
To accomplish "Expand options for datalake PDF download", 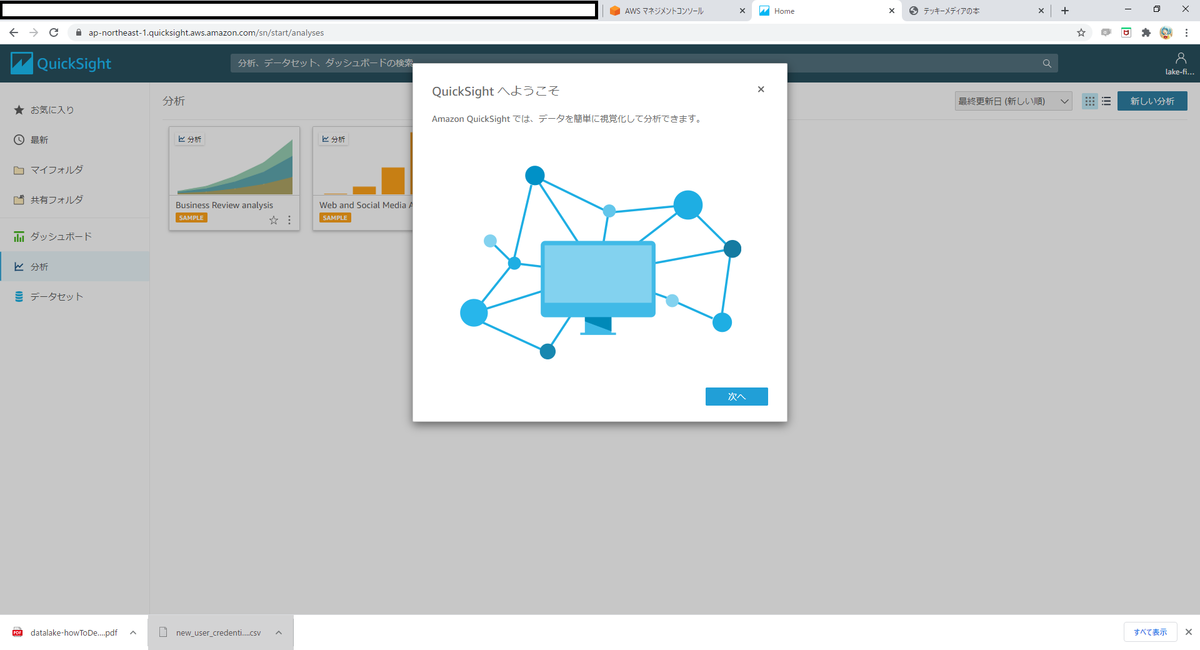I will (x=133, y=632).
